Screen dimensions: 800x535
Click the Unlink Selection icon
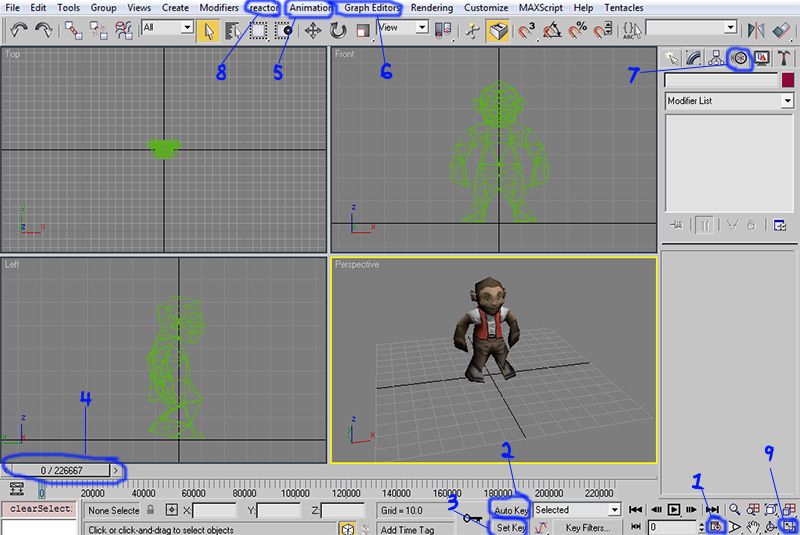pos(98,31)
